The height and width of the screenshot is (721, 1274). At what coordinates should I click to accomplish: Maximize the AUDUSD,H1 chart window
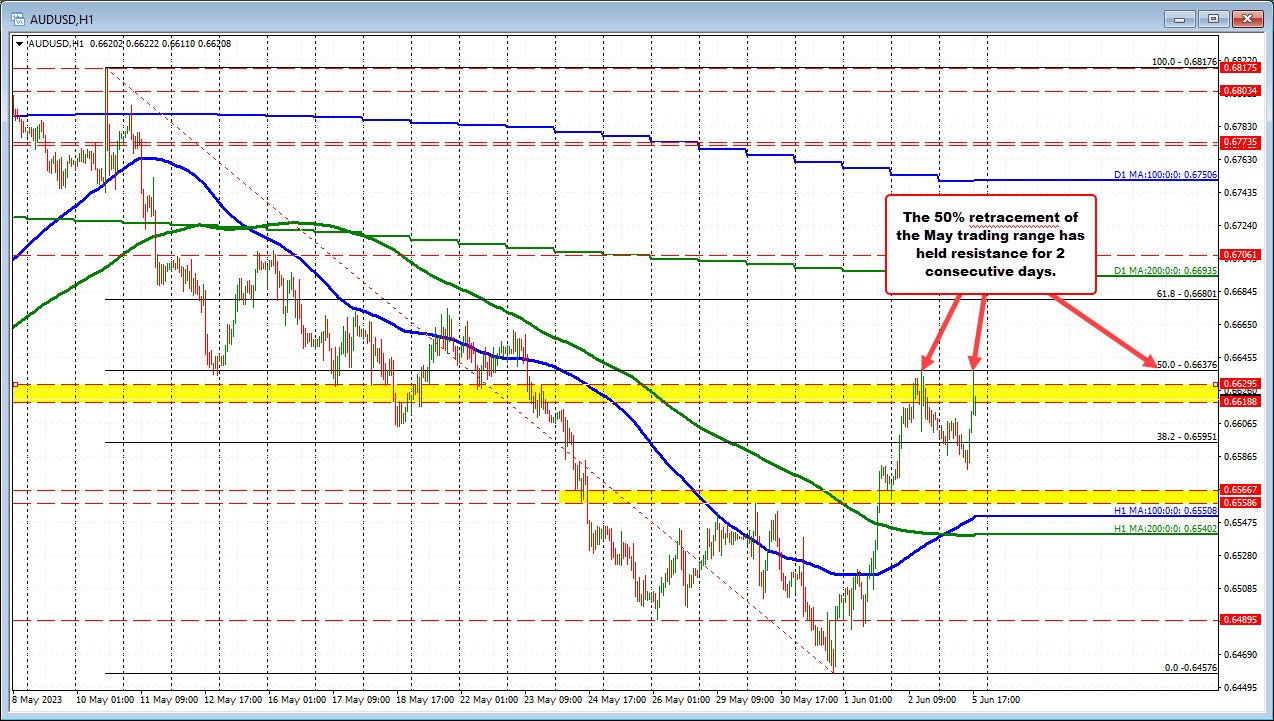tap(1215, 18)
